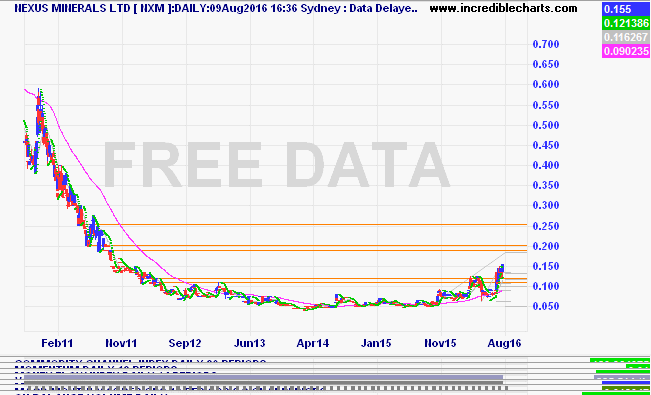This screenshot has height=395, width=651.
Task: Expand the Commodity Channel Index Daily panel
Action: pos(141,361)
